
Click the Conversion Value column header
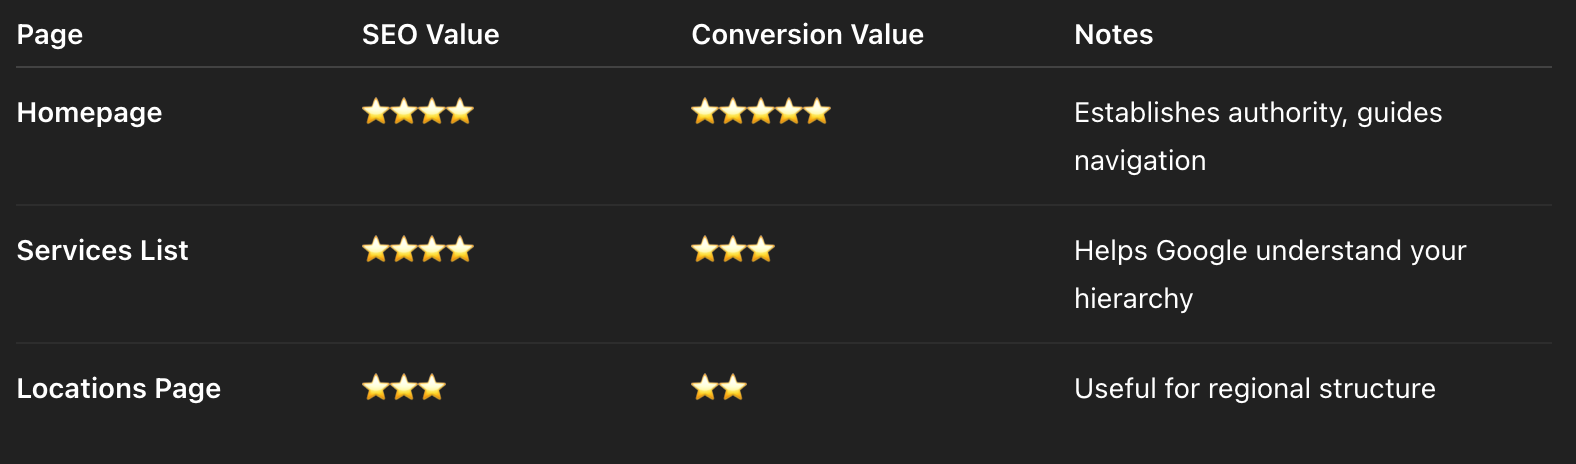pyautogui.click(x=807, y=35)
